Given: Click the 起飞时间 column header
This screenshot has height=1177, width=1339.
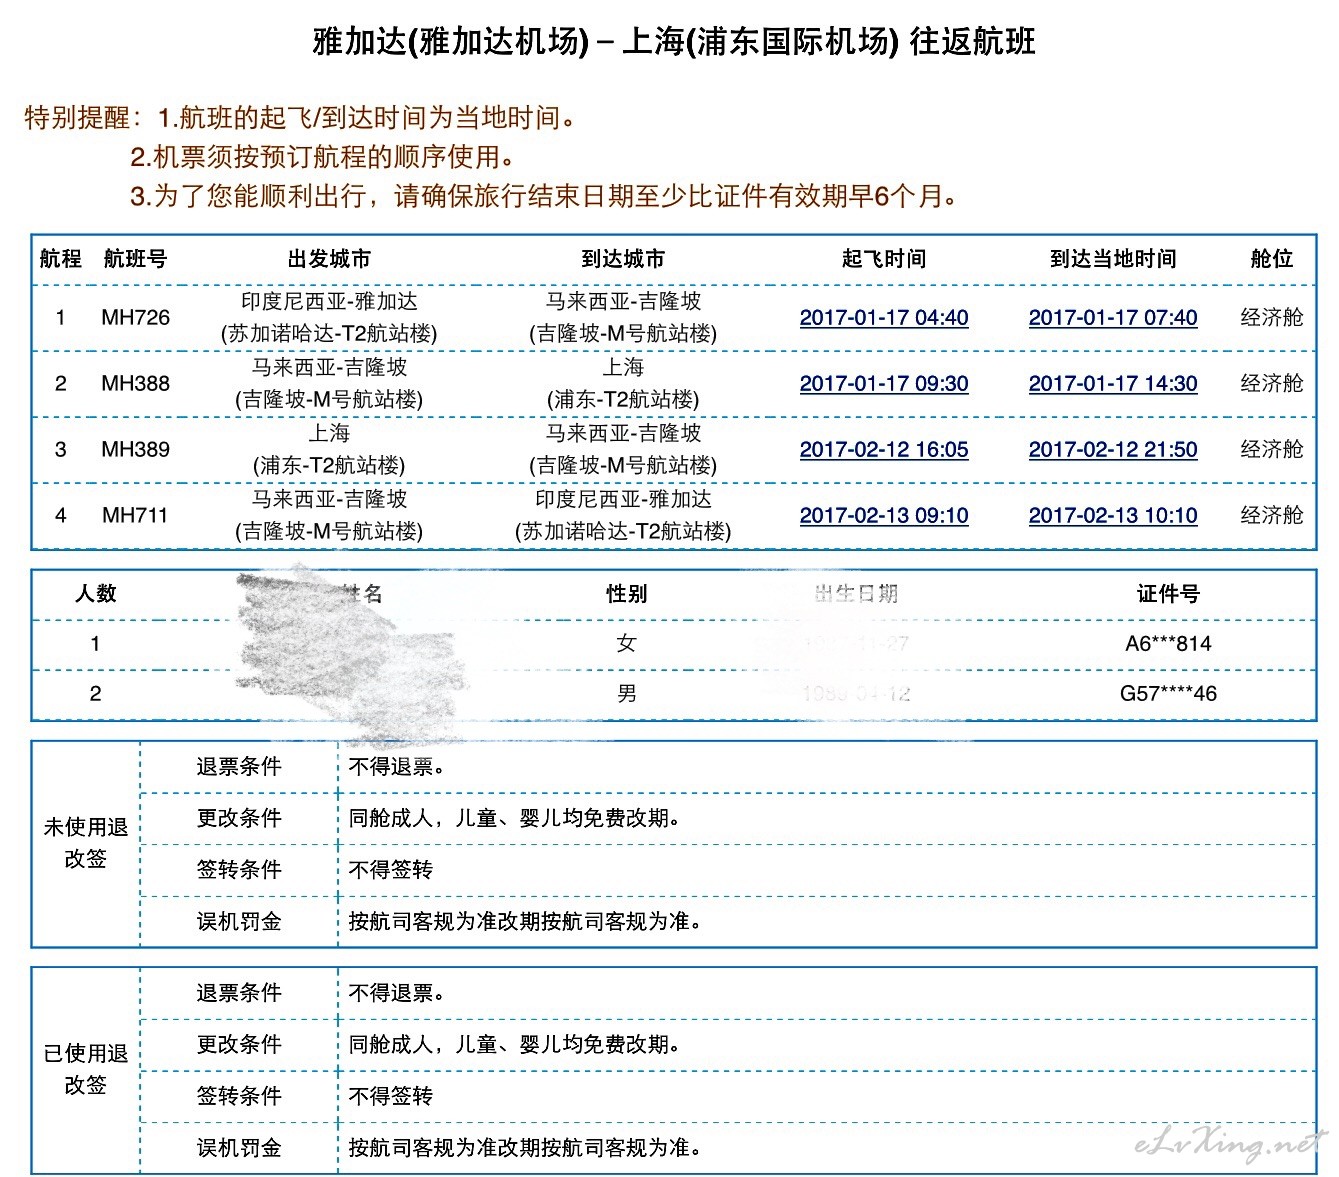Looking at the screenshot, I should pyautogui.click(x=884, y=259).
